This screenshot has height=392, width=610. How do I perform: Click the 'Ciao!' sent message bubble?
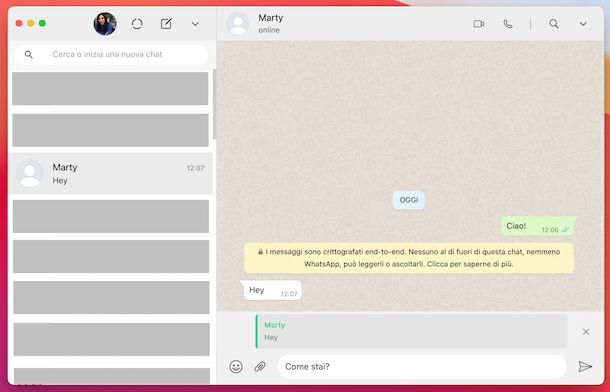538,226
